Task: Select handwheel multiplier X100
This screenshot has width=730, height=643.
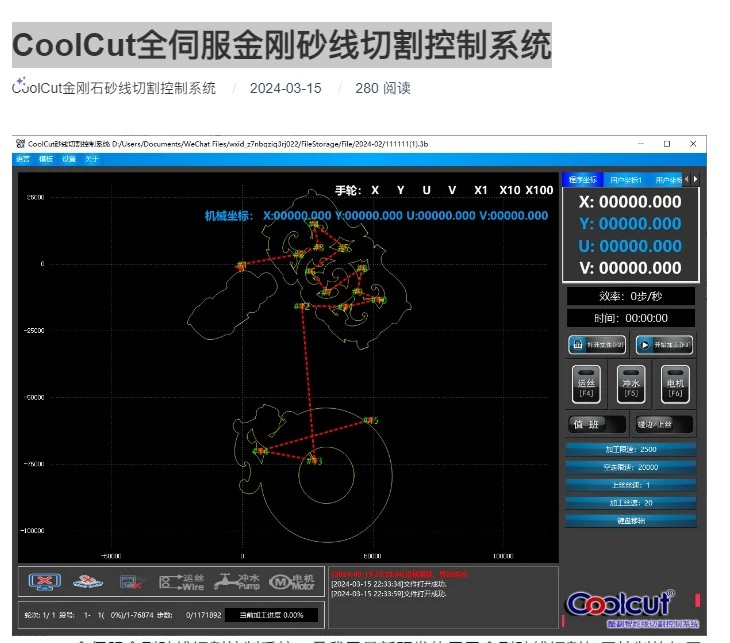Action: pos(540,190)
